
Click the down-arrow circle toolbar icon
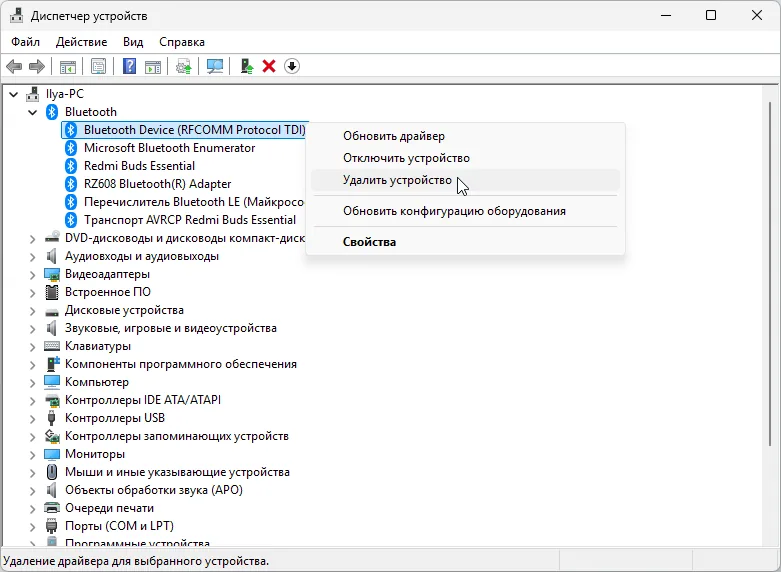click(x=292, y=66)
